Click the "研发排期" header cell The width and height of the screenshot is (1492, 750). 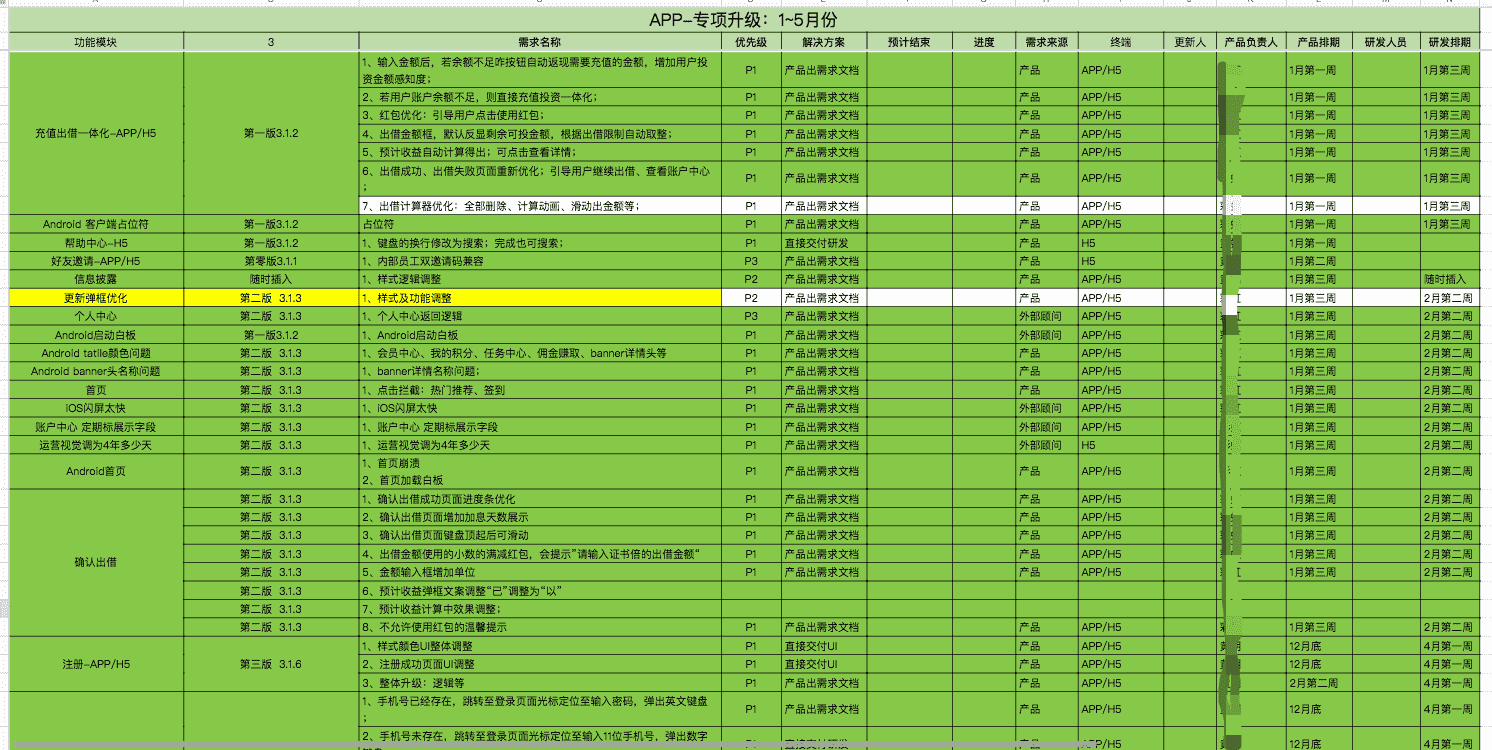(x=1450, y=42)
